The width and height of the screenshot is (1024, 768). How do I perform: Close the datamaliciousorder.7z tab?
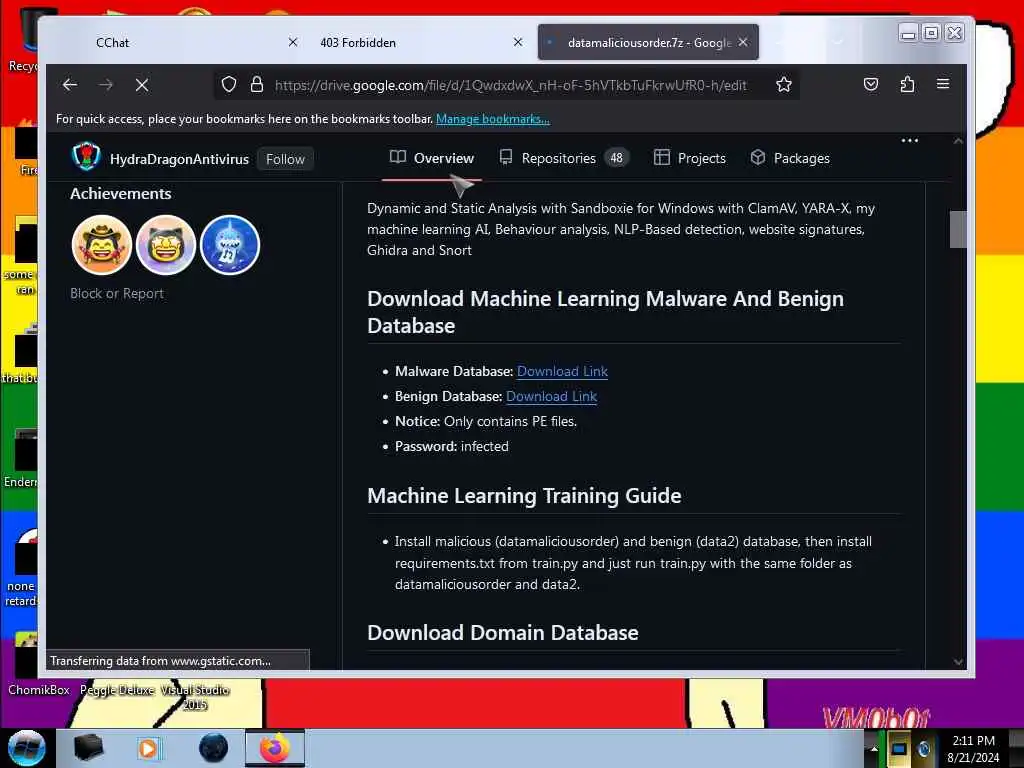[743, 42]
